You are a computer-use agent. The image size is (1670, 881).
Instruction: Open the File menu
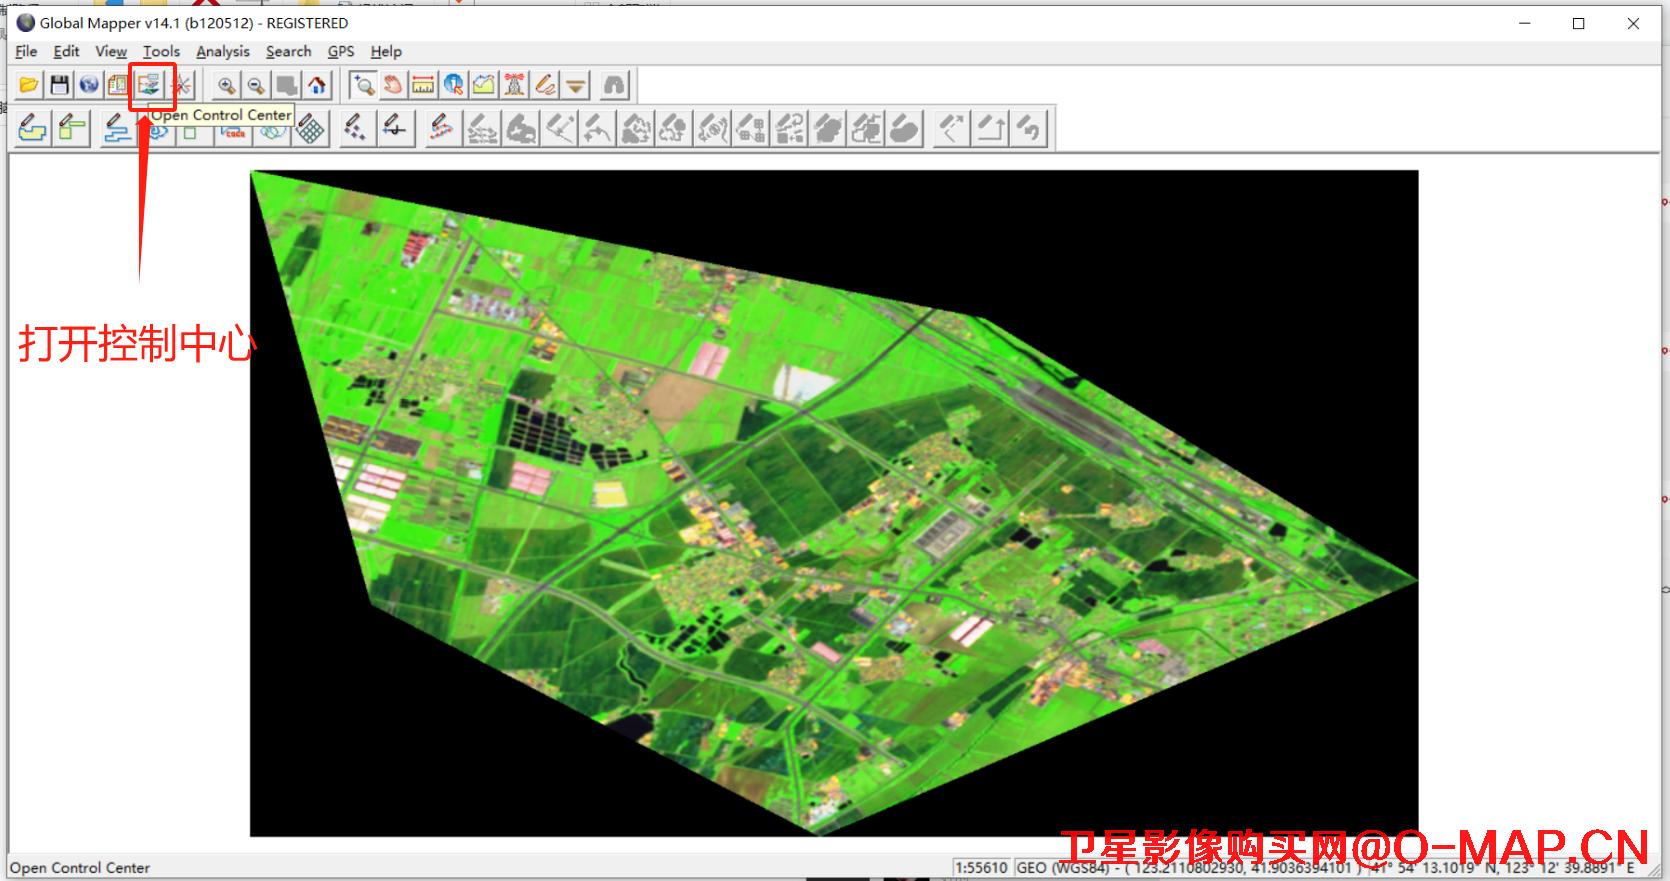(26, 52)
